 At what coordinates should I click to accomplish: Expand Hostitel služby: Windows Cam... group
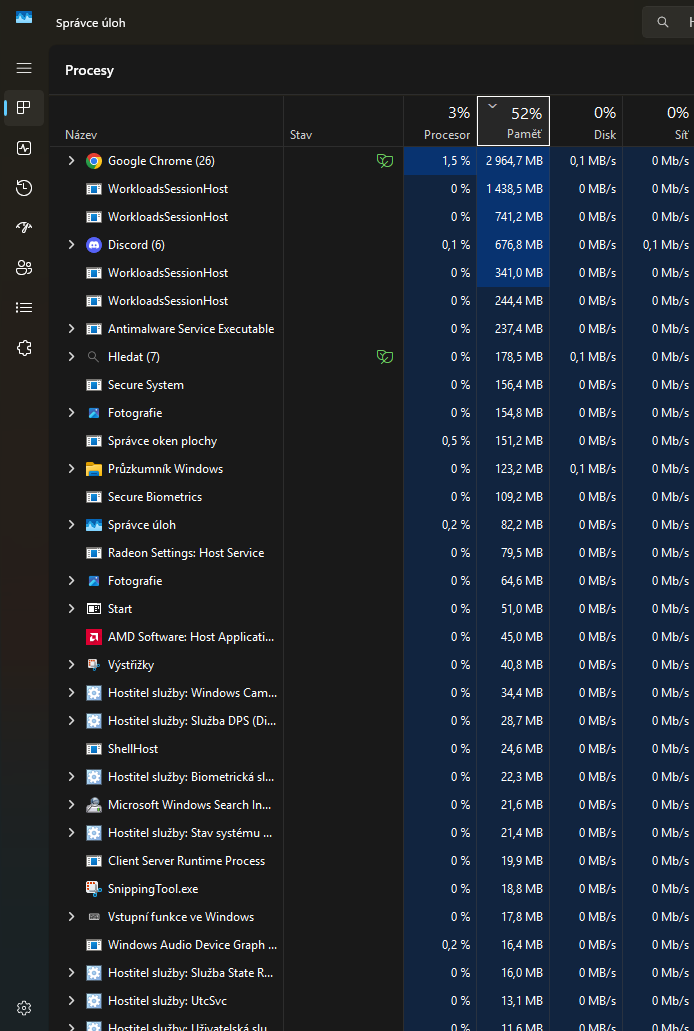click(71, 692)
